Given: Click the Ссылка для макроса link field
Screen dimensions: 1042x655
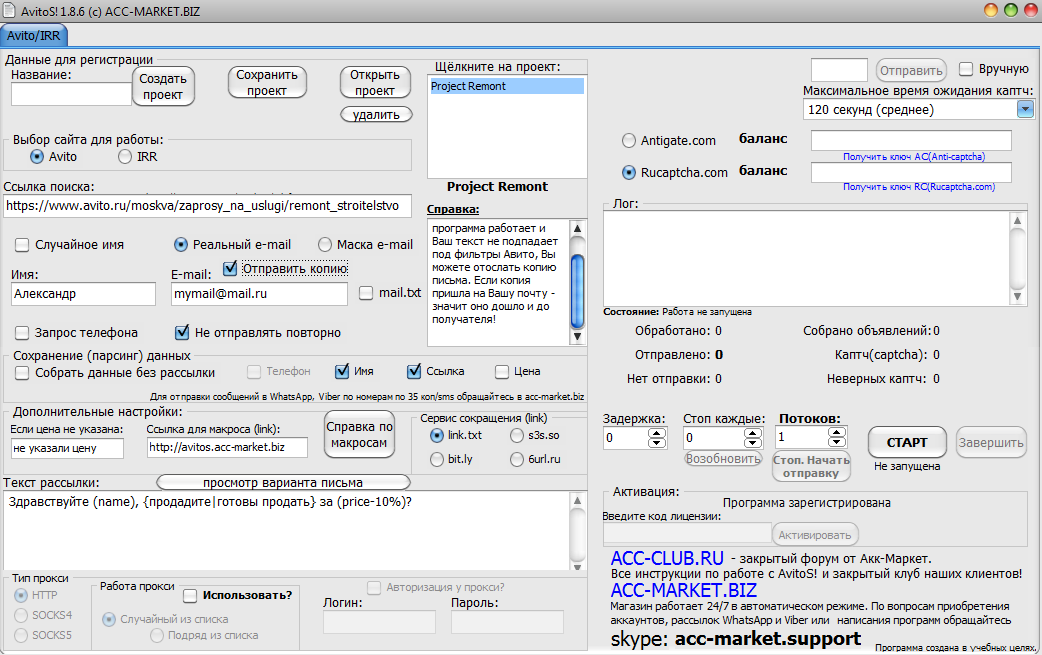Looking at the screenshot, I should tap(227, 448).
